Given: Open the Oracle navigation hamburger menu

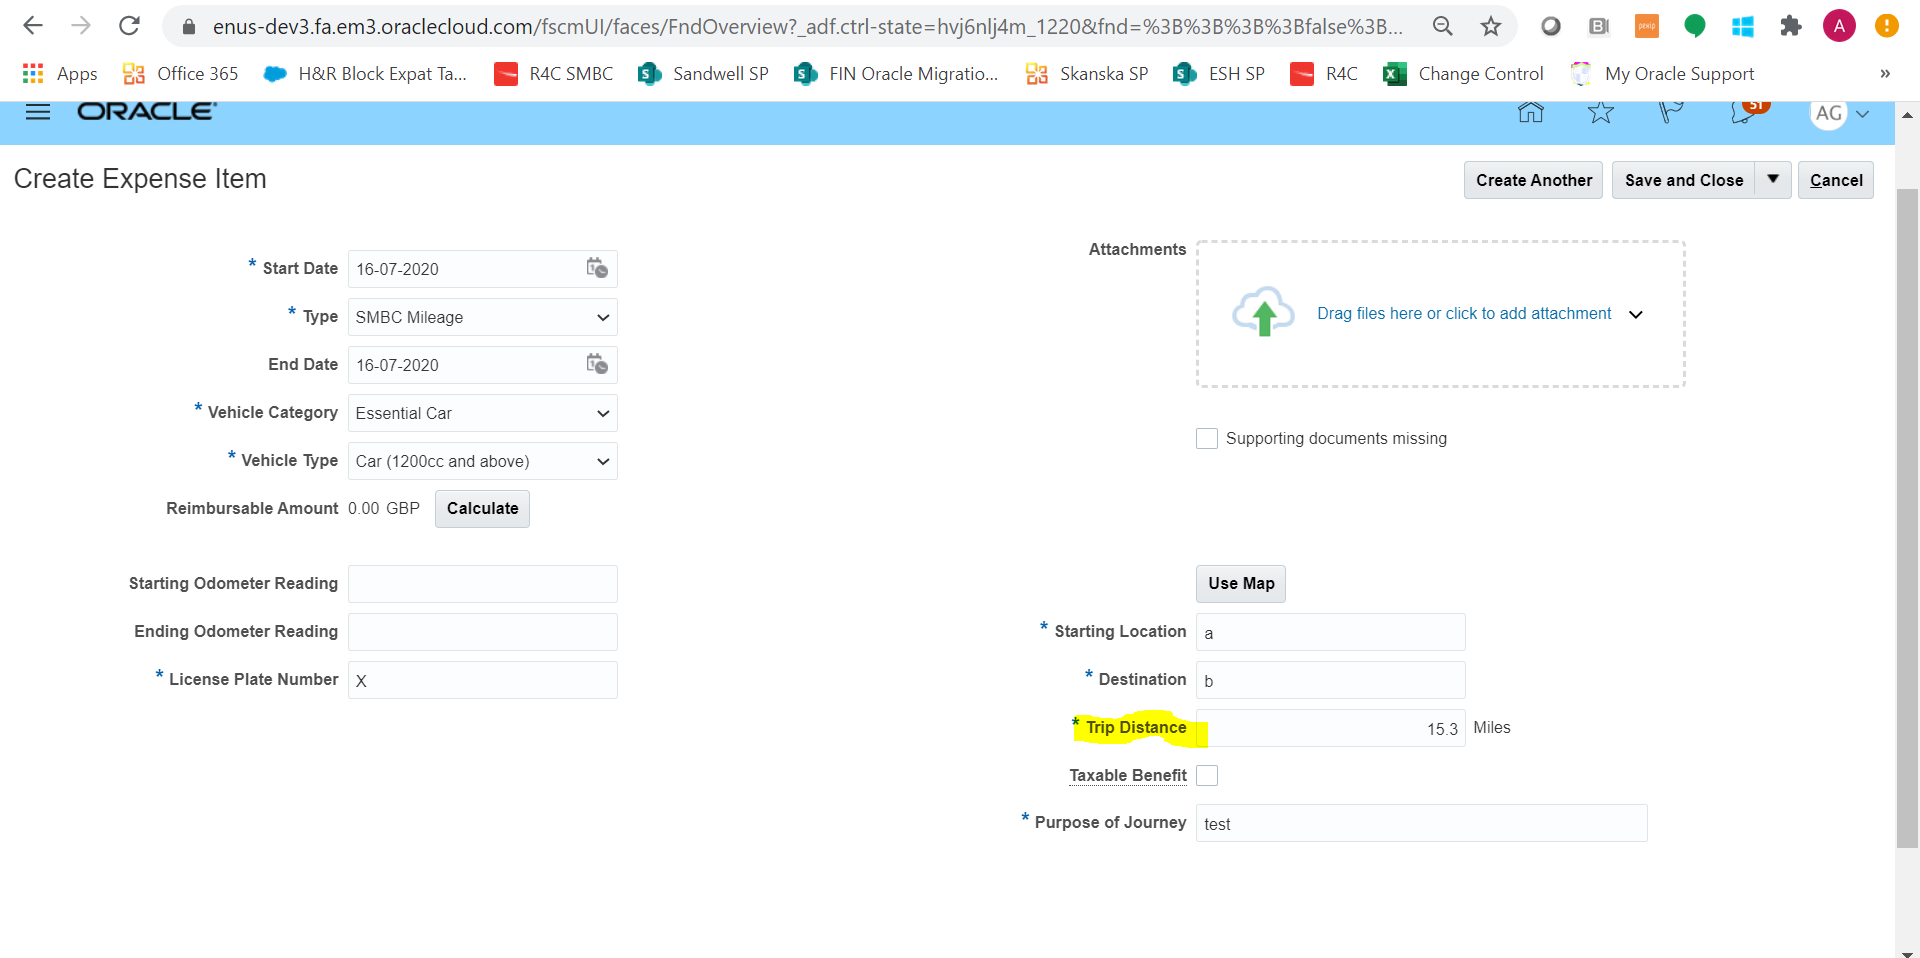Looking at the screenshot, I should point(37,112).
